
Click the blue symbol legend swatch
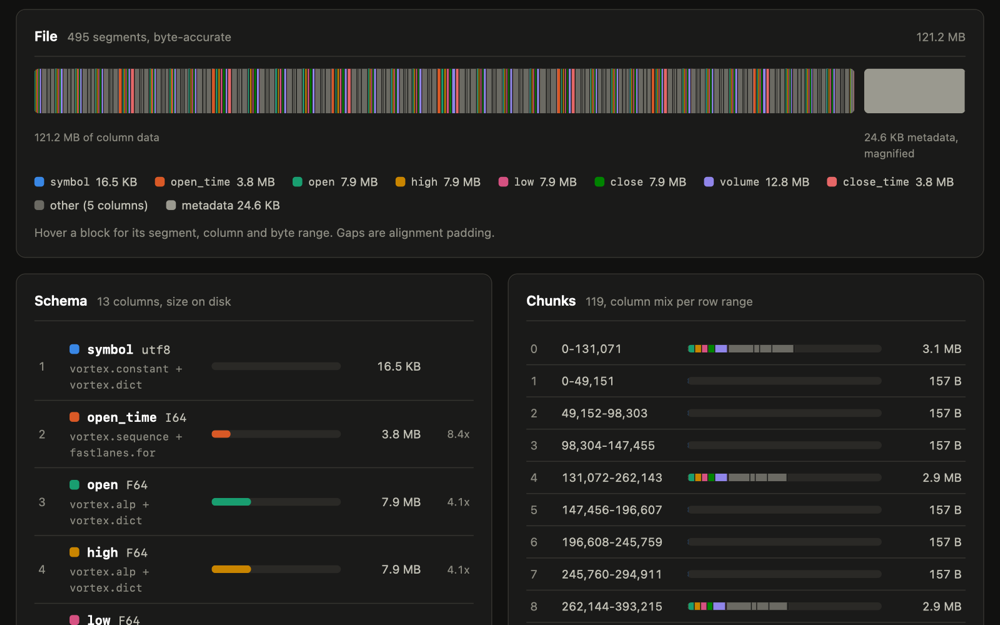[39, 182]
